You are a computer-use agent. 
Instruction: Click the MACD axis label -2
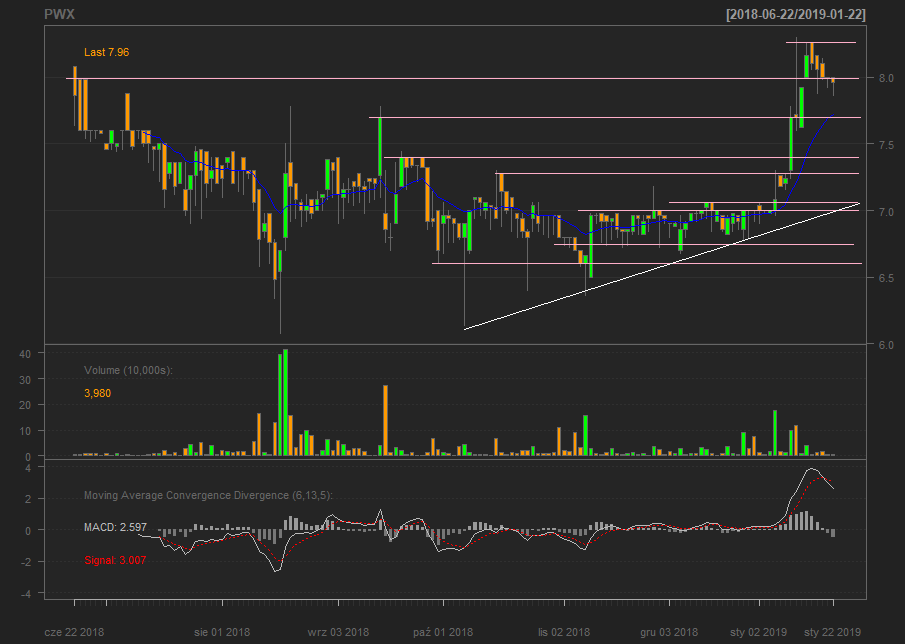pyautogui.click(x=25, y=561)
